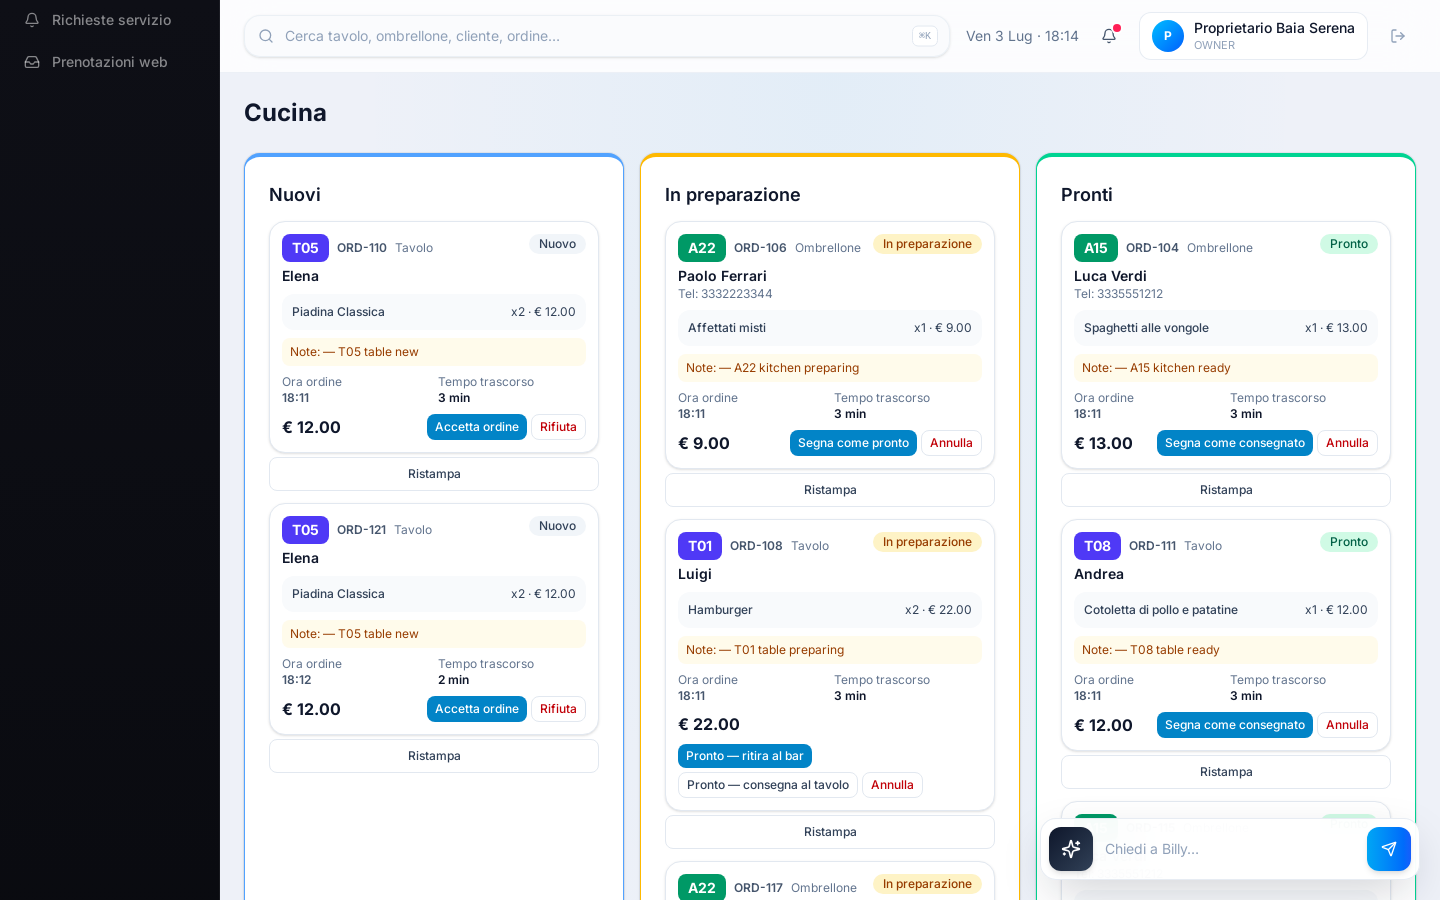Click the logout icon in header

pyautogui.click(x=1398, y=36)
